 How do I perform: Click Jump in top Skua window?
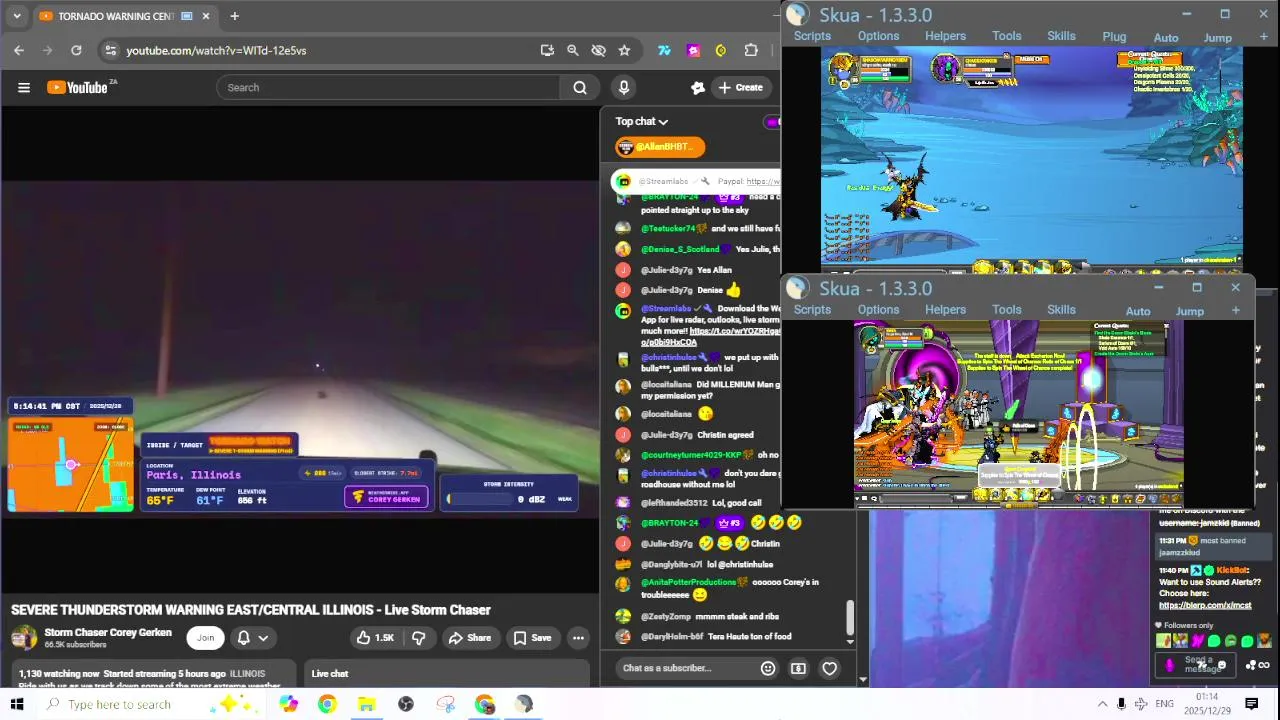(x=1217, y=38)
